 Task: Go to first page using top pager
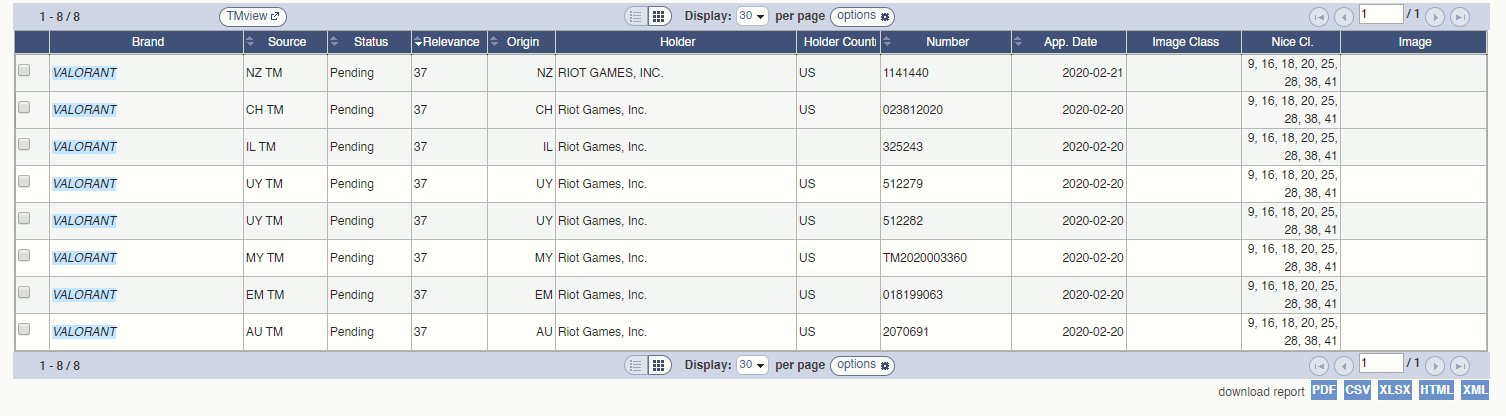(x=1319, y=16)
